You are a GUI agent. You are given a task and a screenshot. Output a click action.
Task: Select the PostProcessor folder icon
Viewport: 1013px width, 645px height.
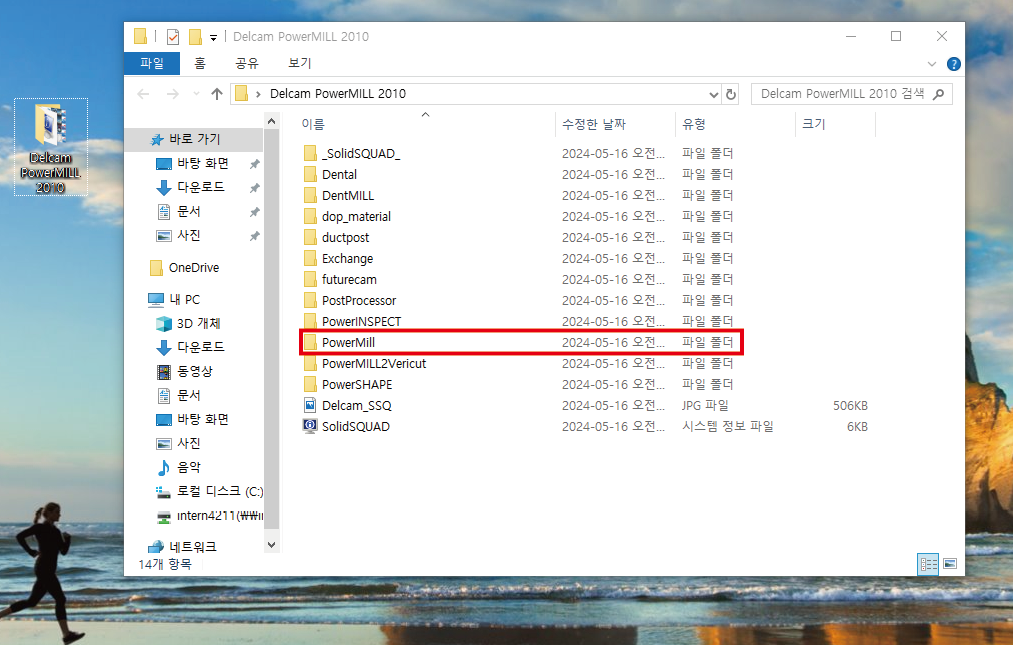[310, 301]
